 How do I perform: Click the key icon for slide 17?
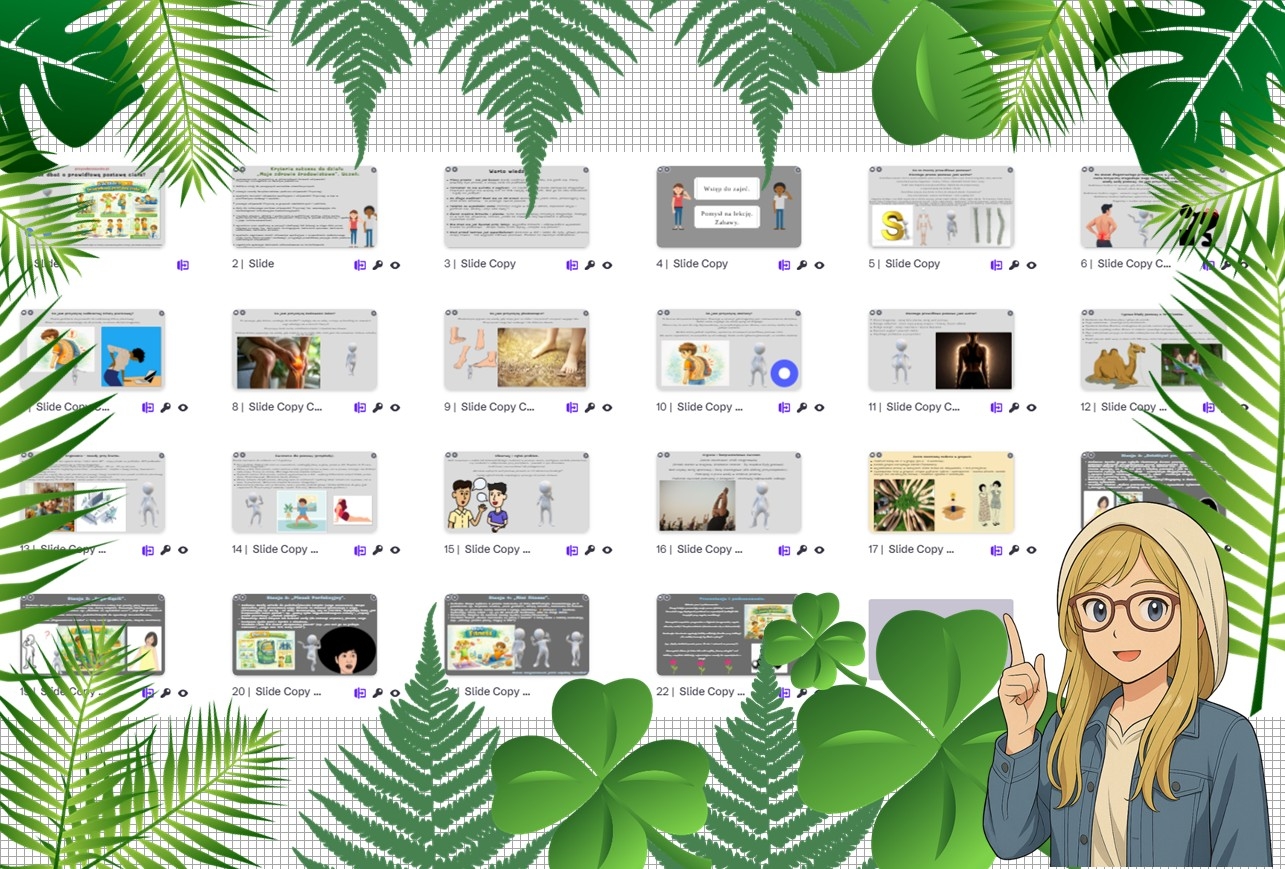pyautogui.click(x=1013, y=550)
